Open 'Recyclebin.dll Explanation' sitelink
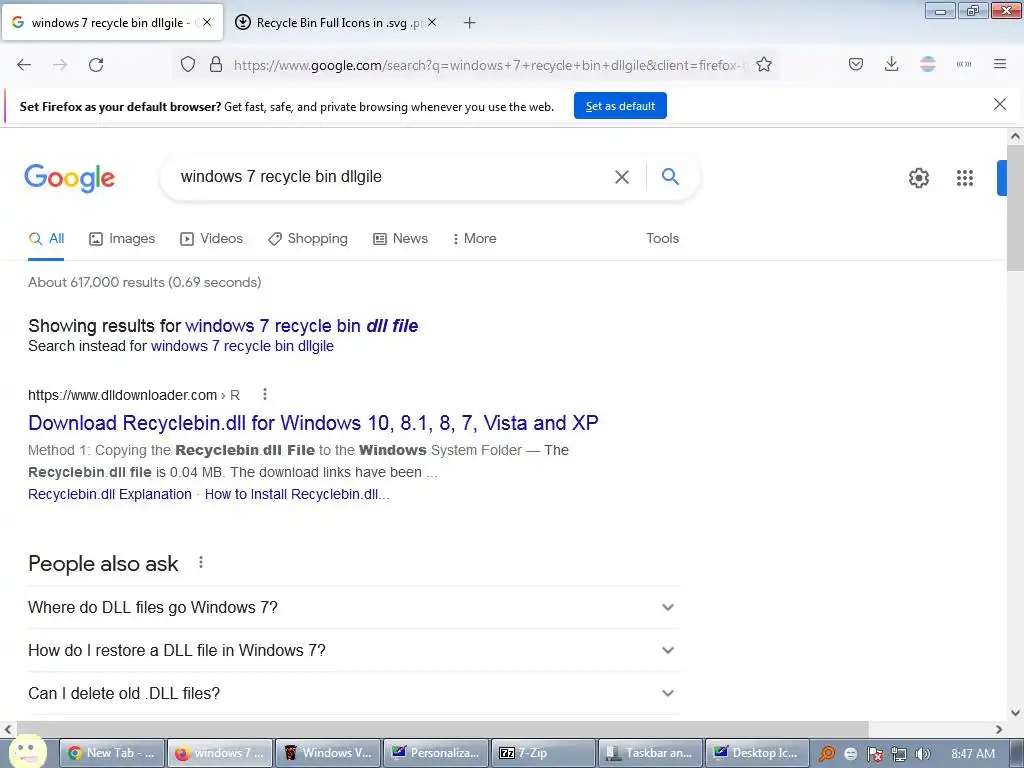 [110, 494]
